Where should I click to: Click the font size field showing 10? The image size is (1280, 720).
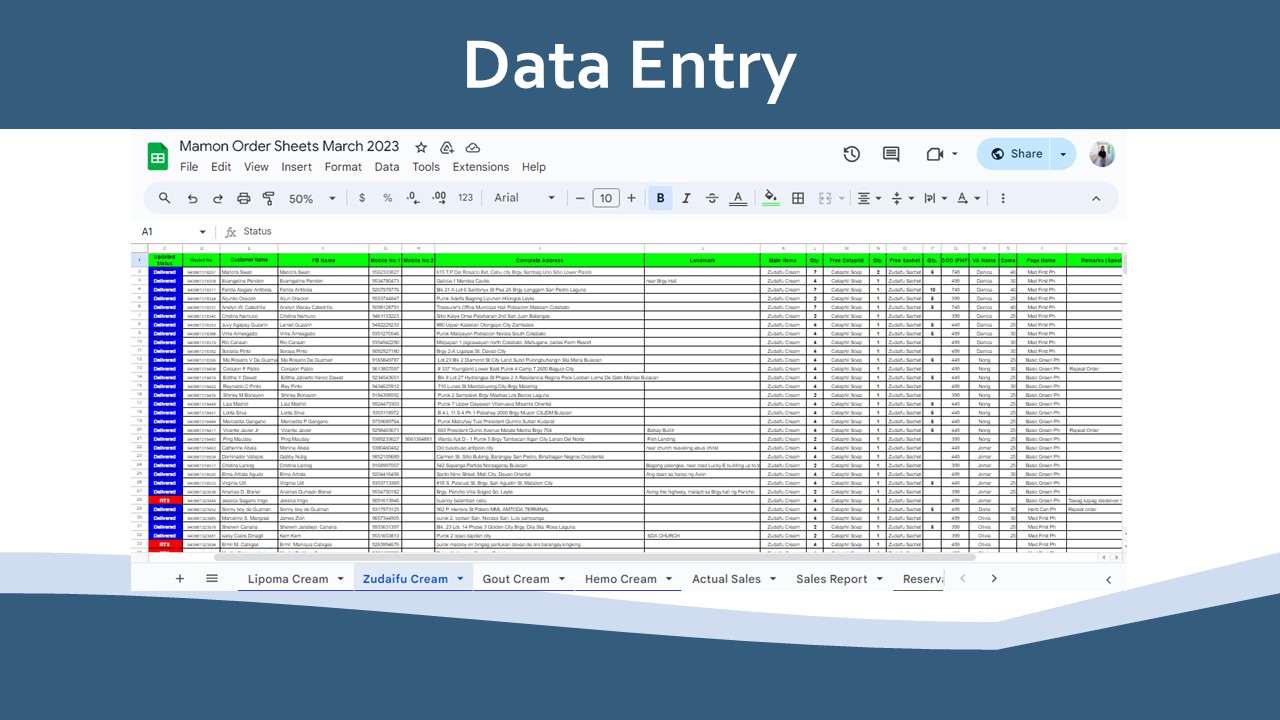click(606, 198)
